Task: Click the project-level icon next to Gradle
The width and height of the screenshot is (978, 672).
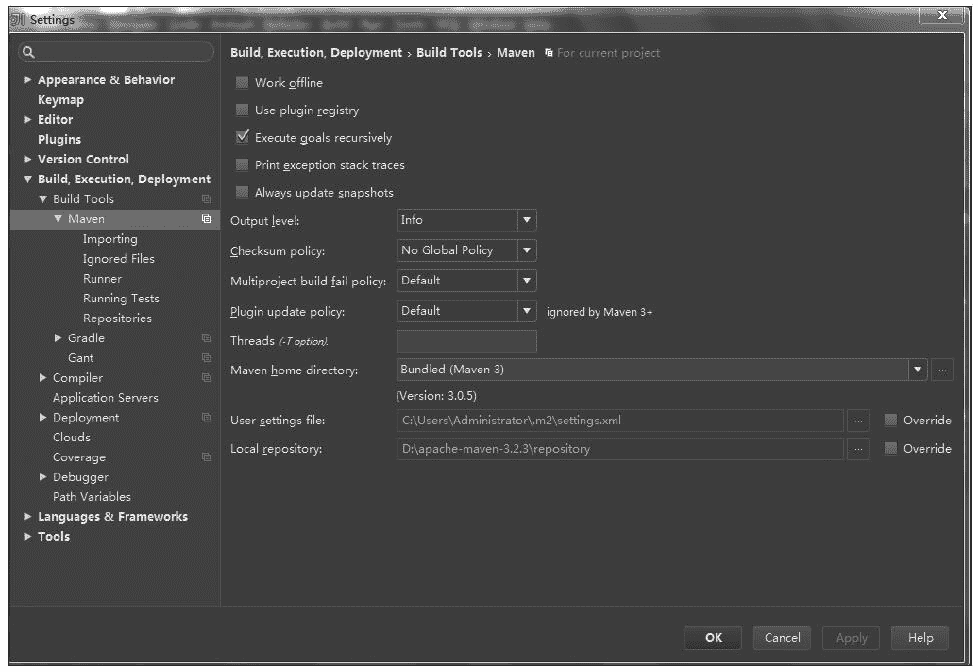Action: click(x=206, y=339)
